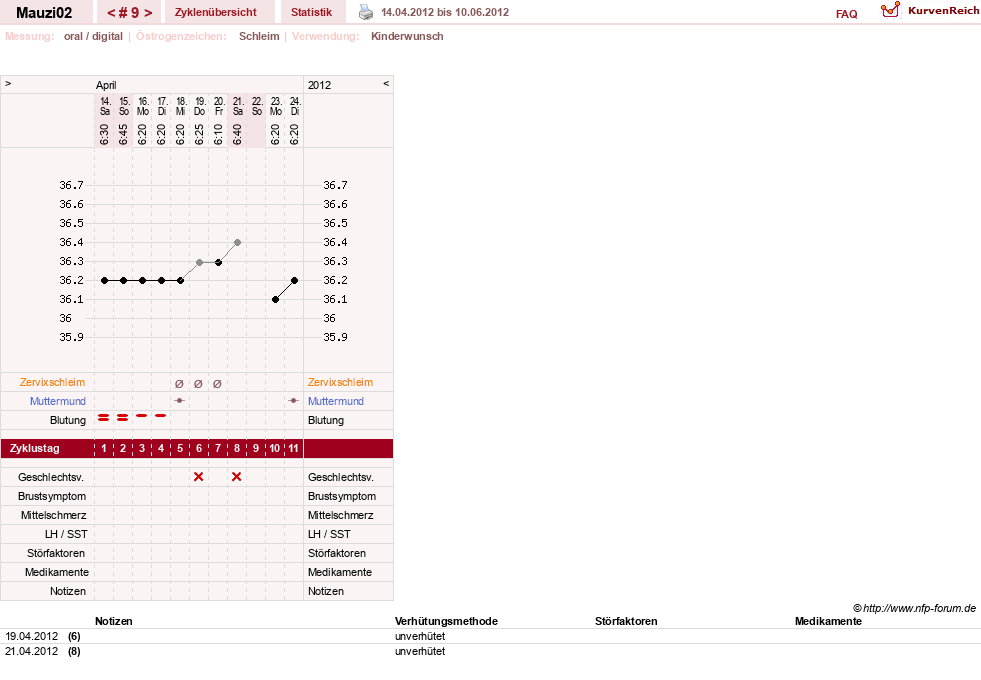
Task: Go to previous cycle arrow before #9
Action: pyautogui.click(x=111, y=13)
